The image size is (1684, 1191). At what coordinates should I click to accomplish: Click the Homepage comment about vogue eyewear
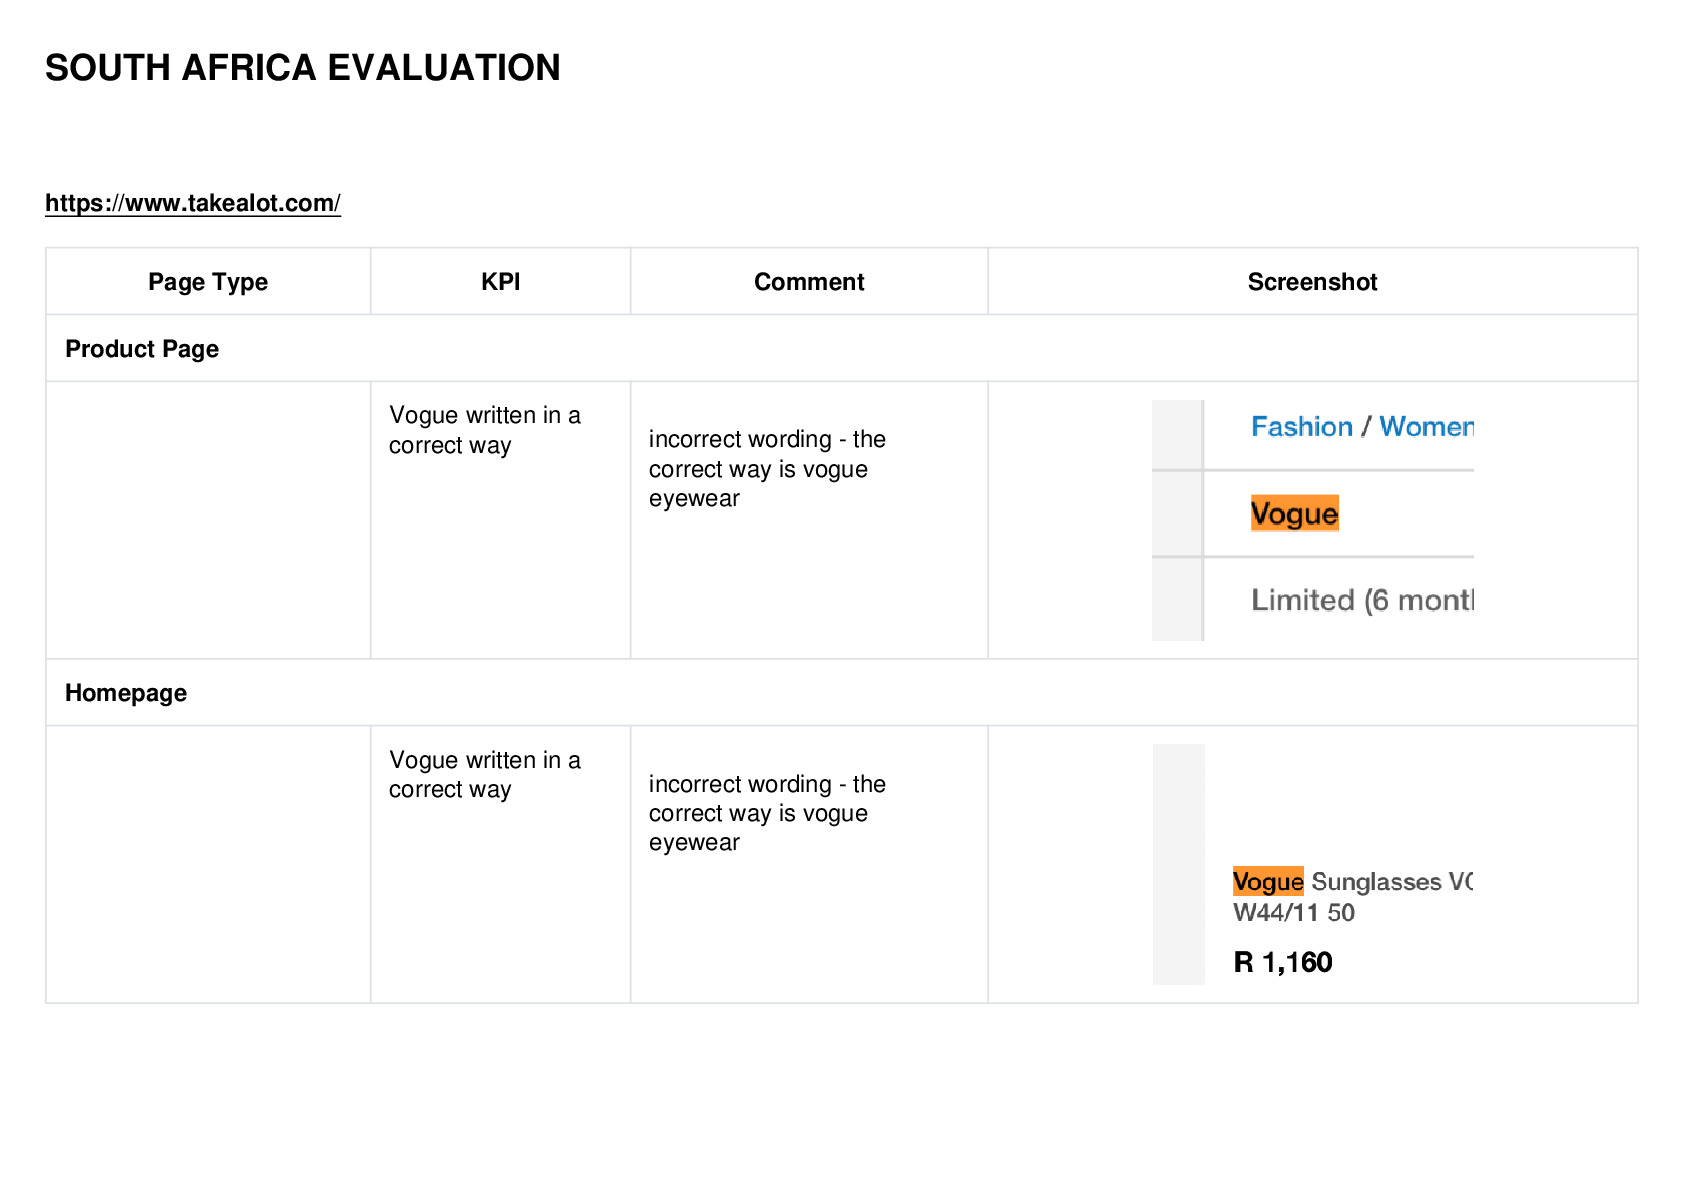coord(767,813)
